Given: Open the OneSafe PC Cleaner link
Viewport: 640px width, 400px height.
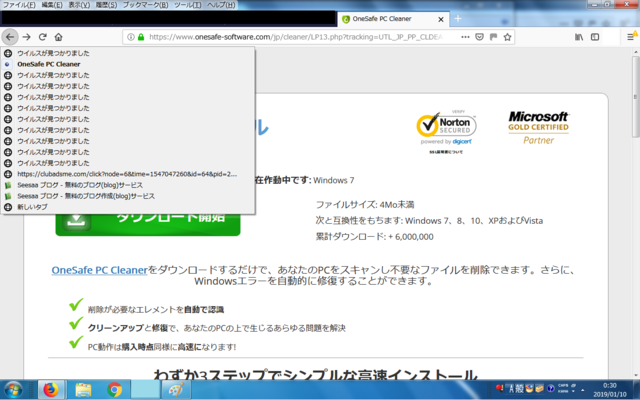Looking at the screenshot, I should 99,270.
